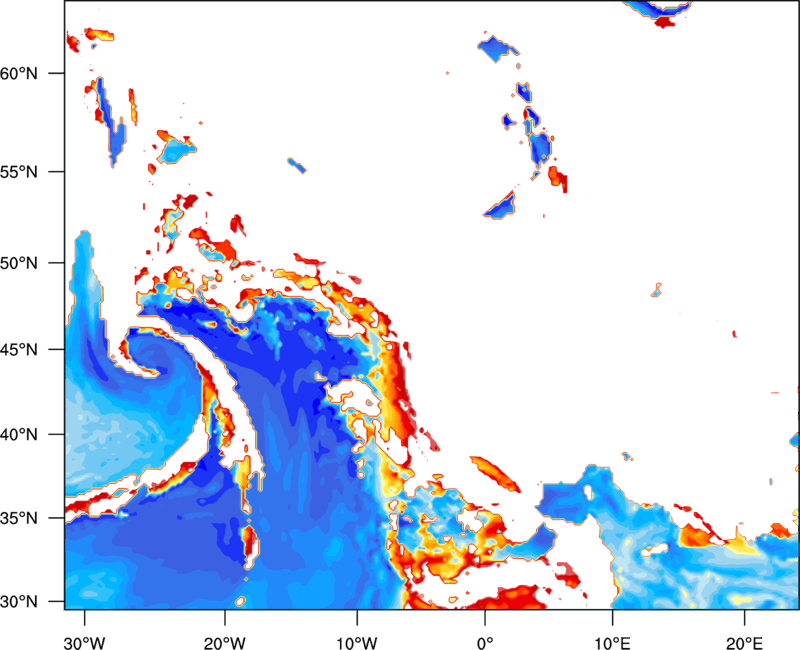800x650 pixels.
Task: Click the 0° longitude label
Action: tap(485, 643)
